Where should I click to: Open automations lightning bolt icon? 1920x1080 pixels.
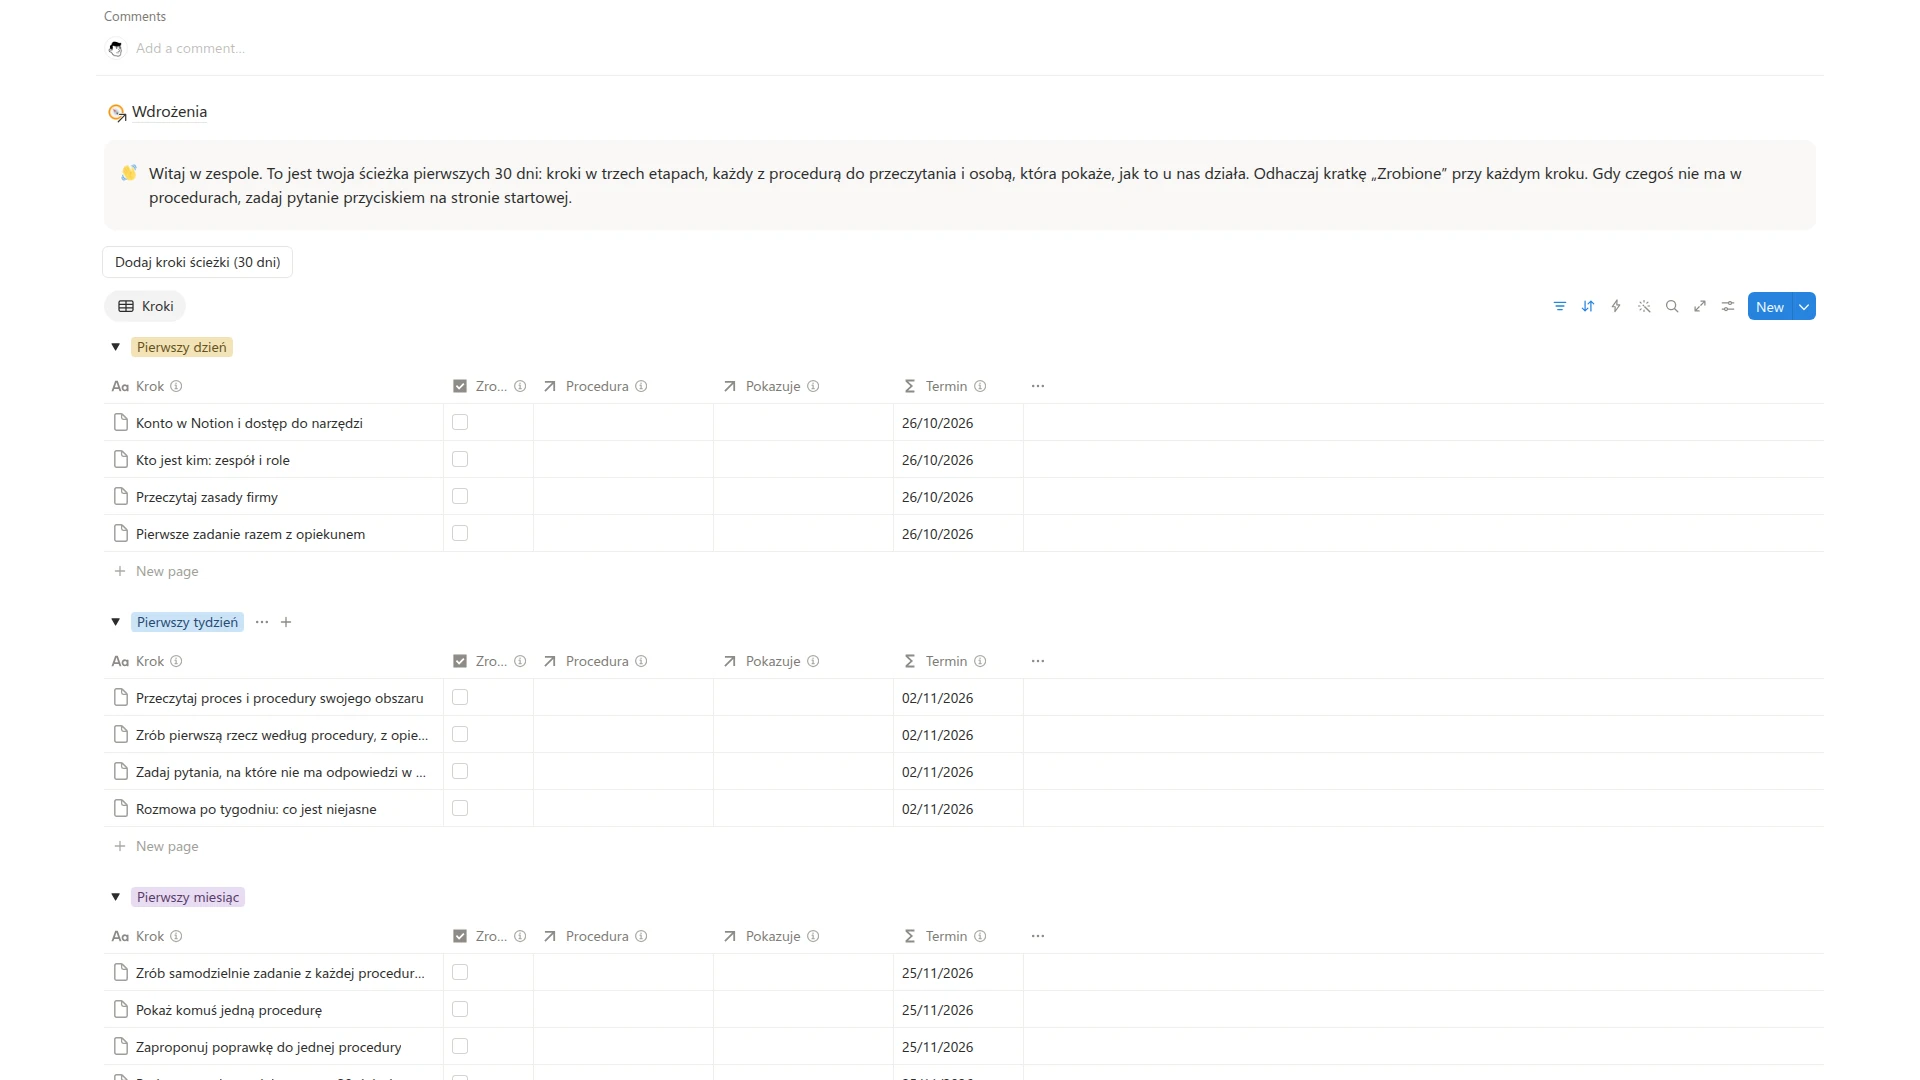coord(1615,307)
